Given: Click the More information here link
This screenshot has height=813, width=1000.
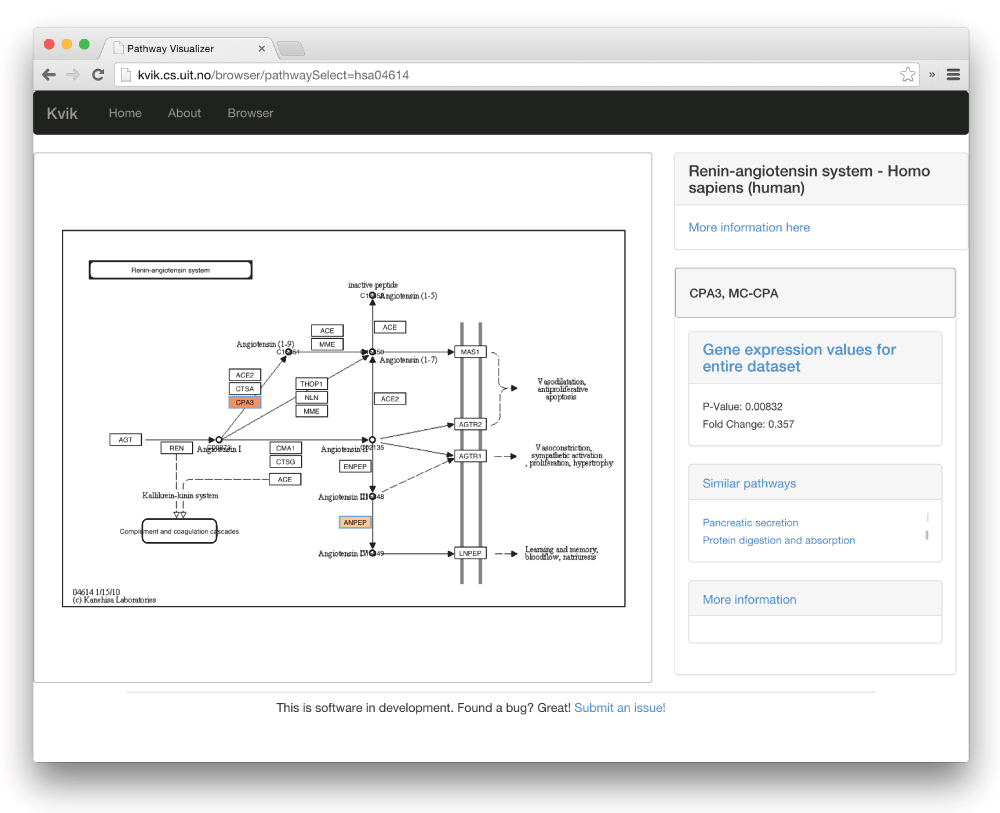Looking at the screenshot, I should (x=749, y=228).
